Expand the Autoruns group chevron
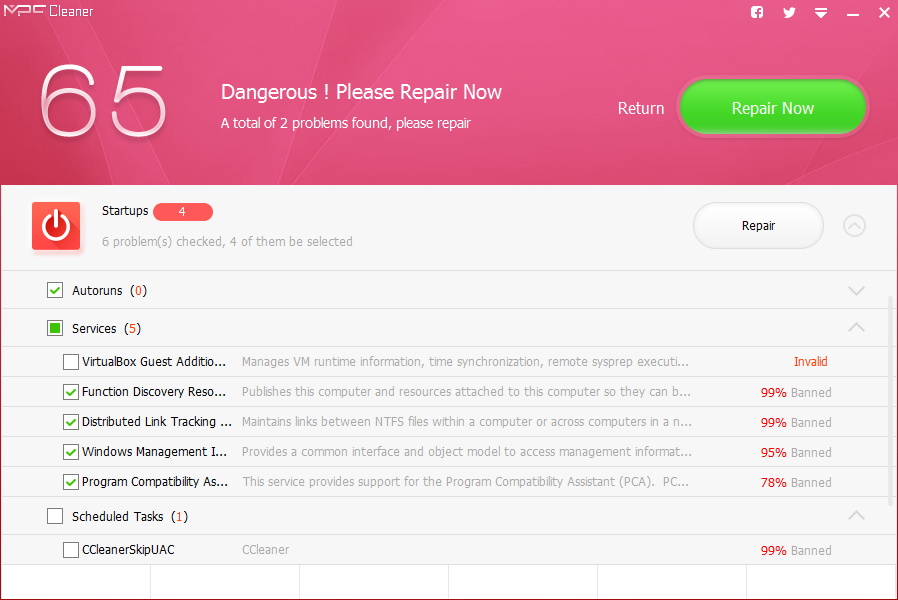 click(856, 290)
